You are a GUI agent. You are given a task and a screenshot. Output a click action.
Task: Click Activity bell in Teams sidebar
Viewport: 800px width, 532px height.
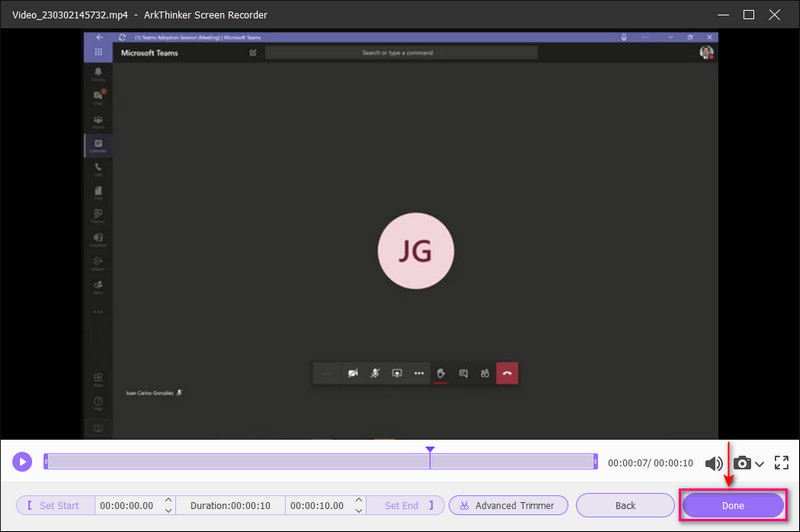(98, 74)
